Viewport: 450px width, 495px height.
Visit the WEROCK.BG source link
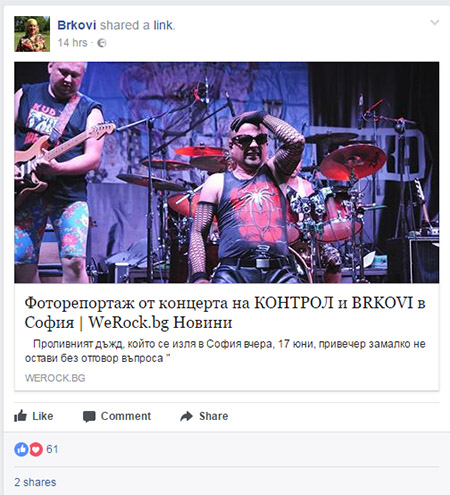coord(55,378)
